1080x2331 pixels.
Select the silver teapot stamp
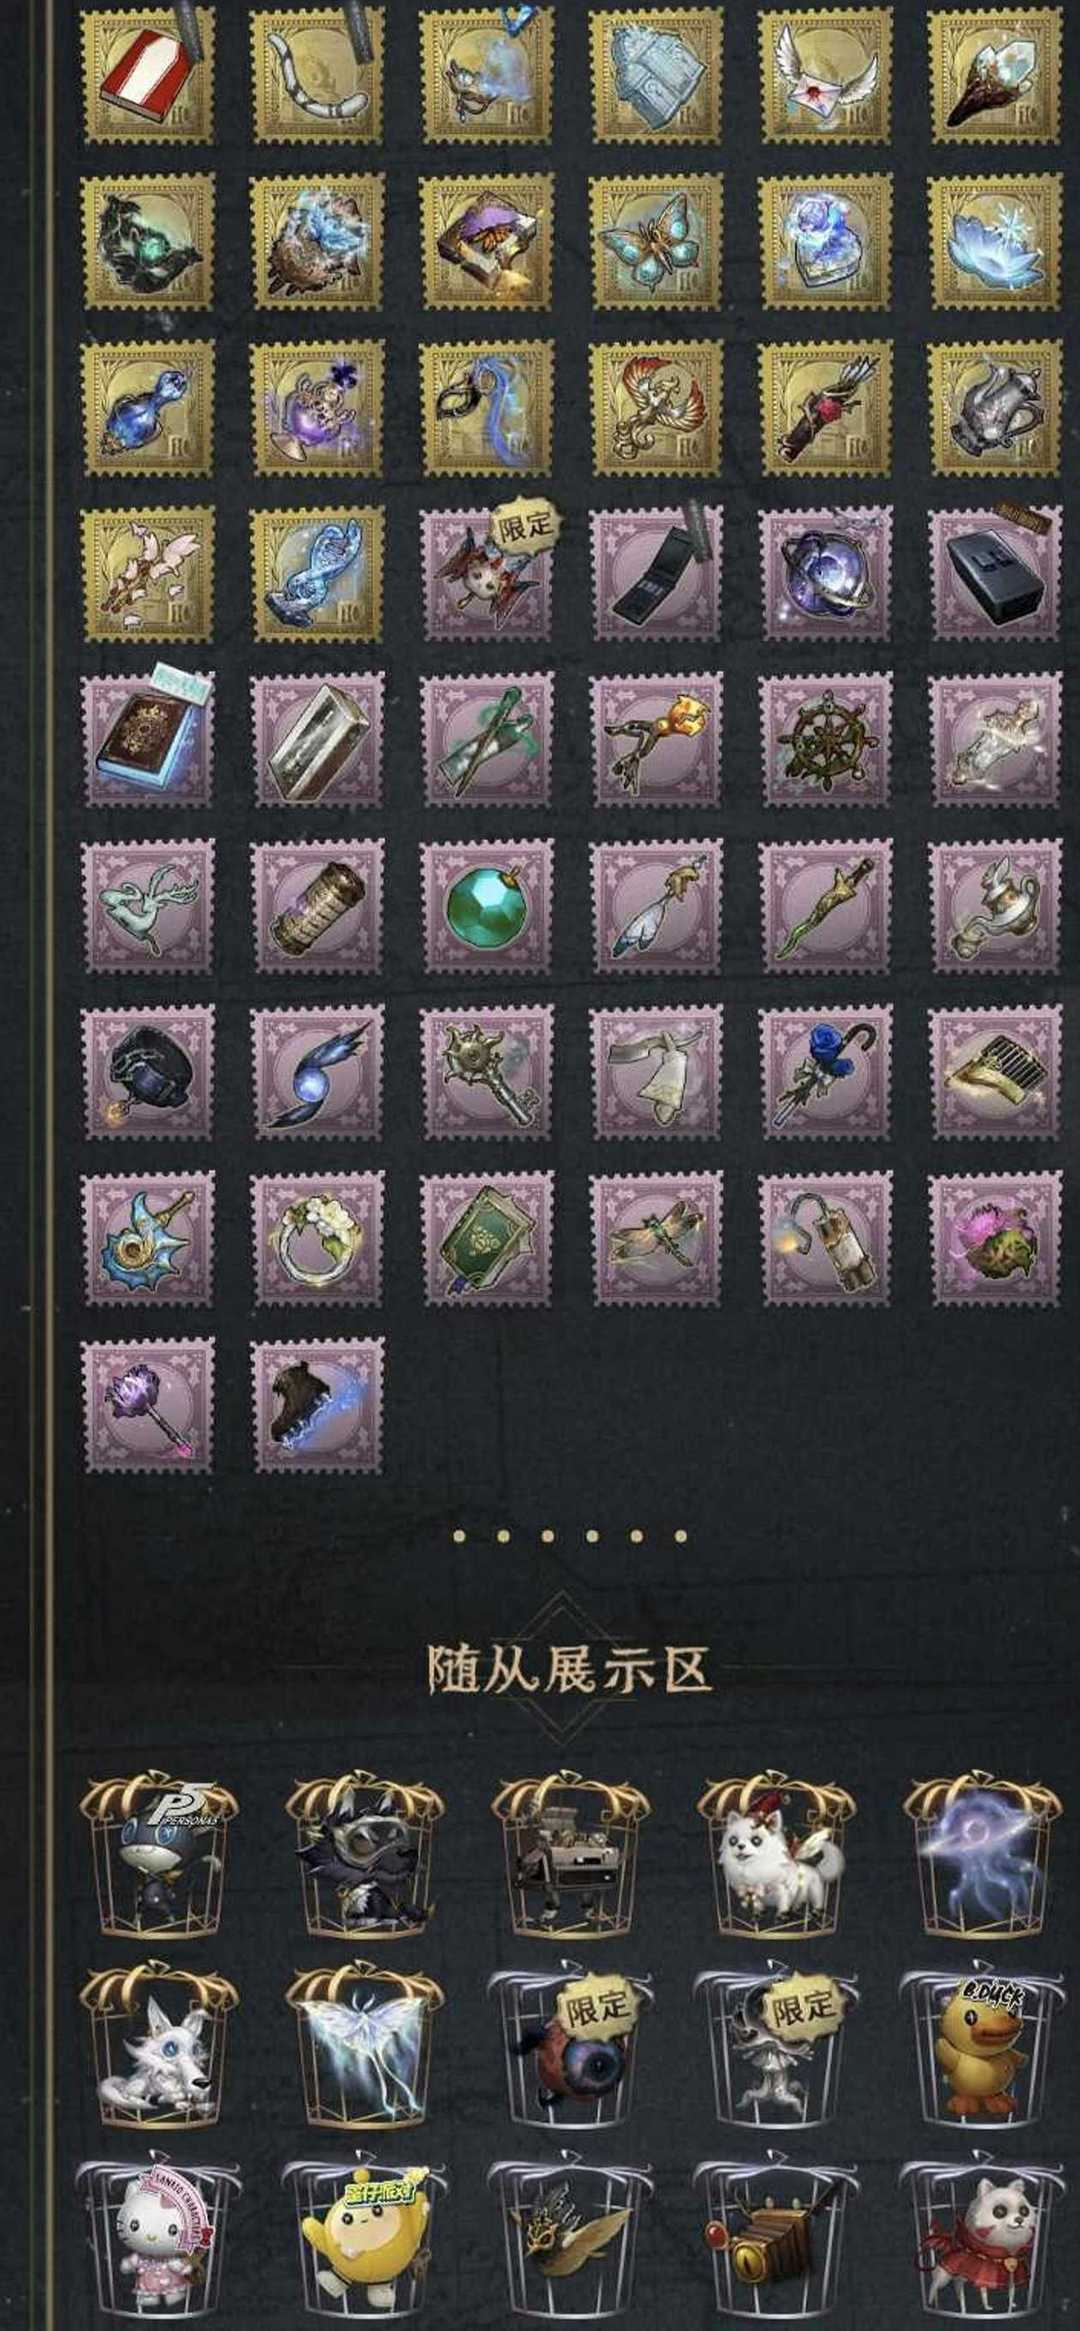click(x=996, y=407)
